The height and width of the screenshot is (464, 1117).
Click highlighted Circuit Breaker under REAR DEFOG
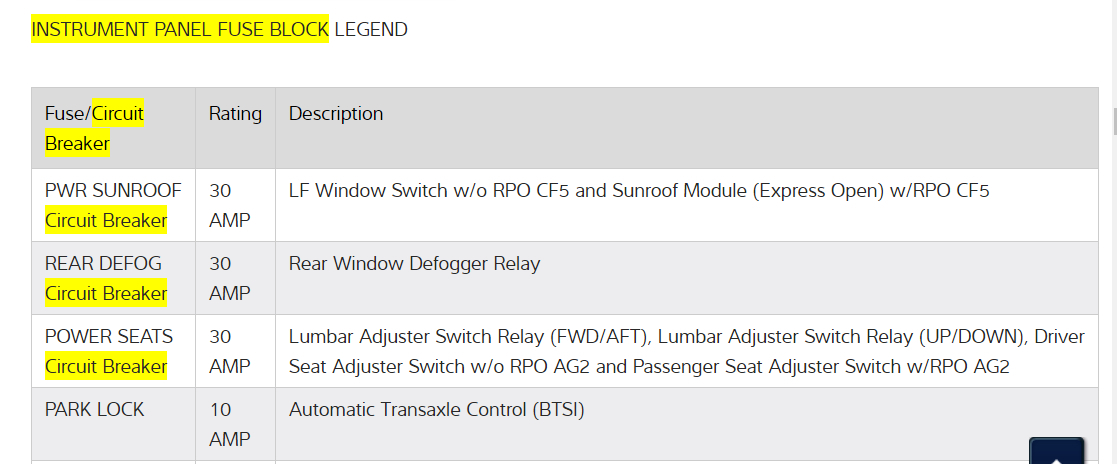coord(106,293)
